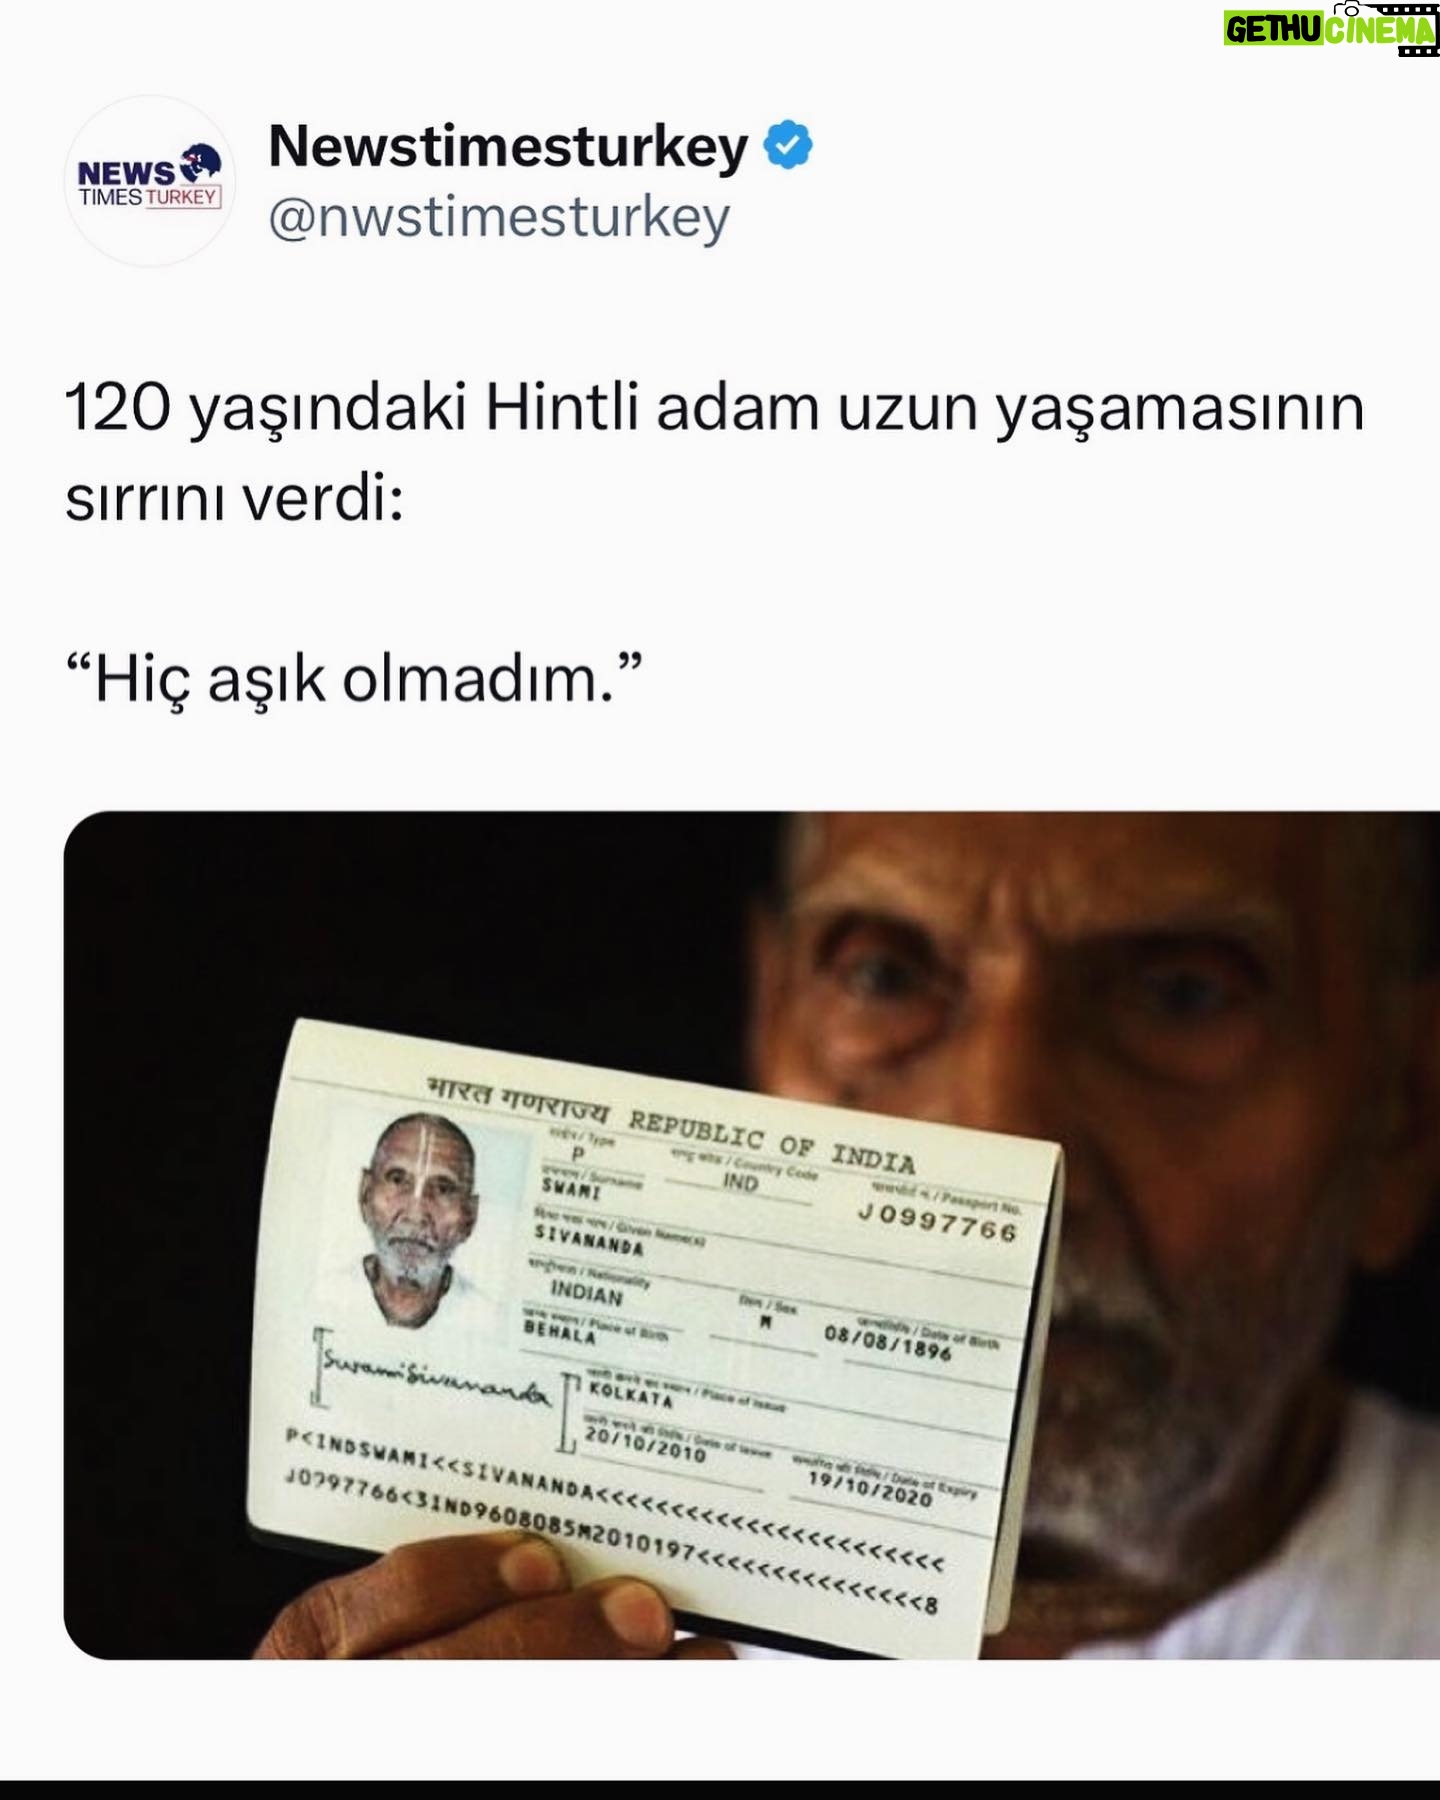Click the blue verified badge

tap(788, 146)
